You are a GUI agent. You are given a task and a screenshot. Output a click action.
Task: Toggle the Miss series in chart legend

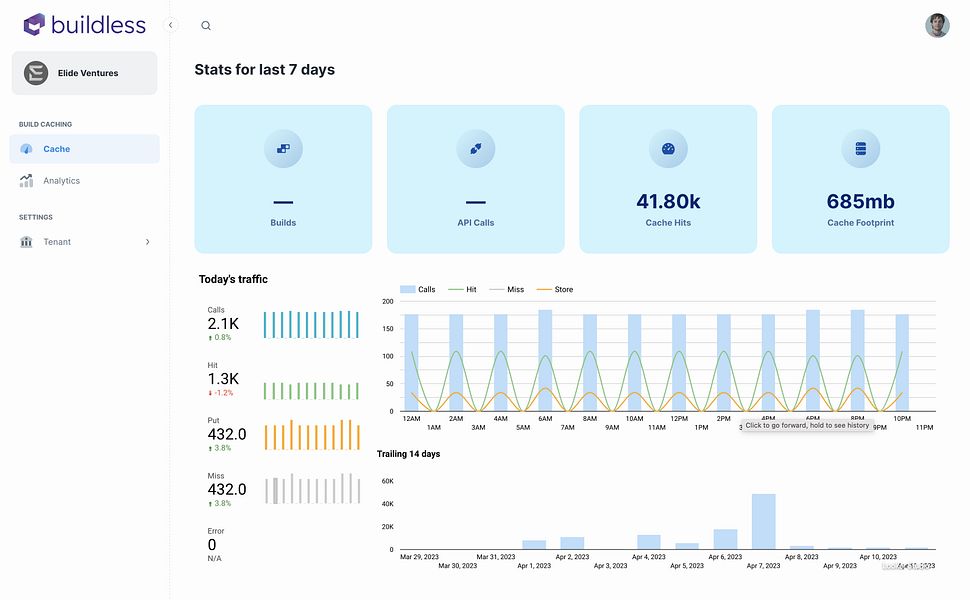(507, 289)
